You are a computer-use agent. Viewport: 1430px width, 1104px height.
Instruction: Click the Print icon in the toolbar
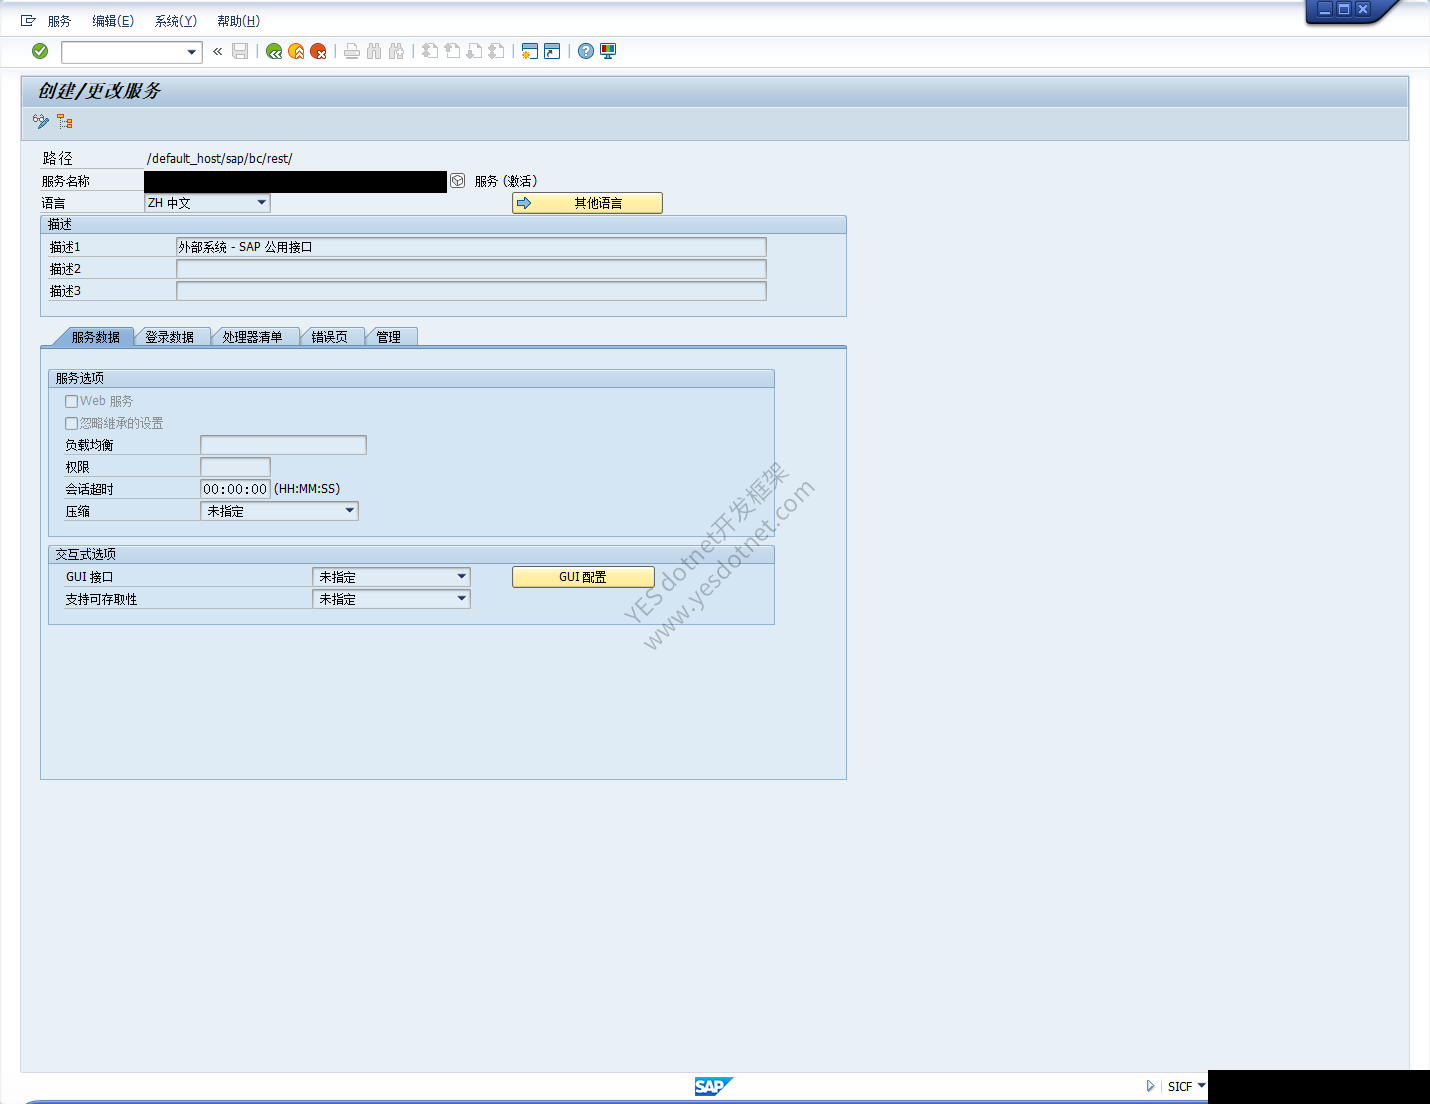pos(352,51)
